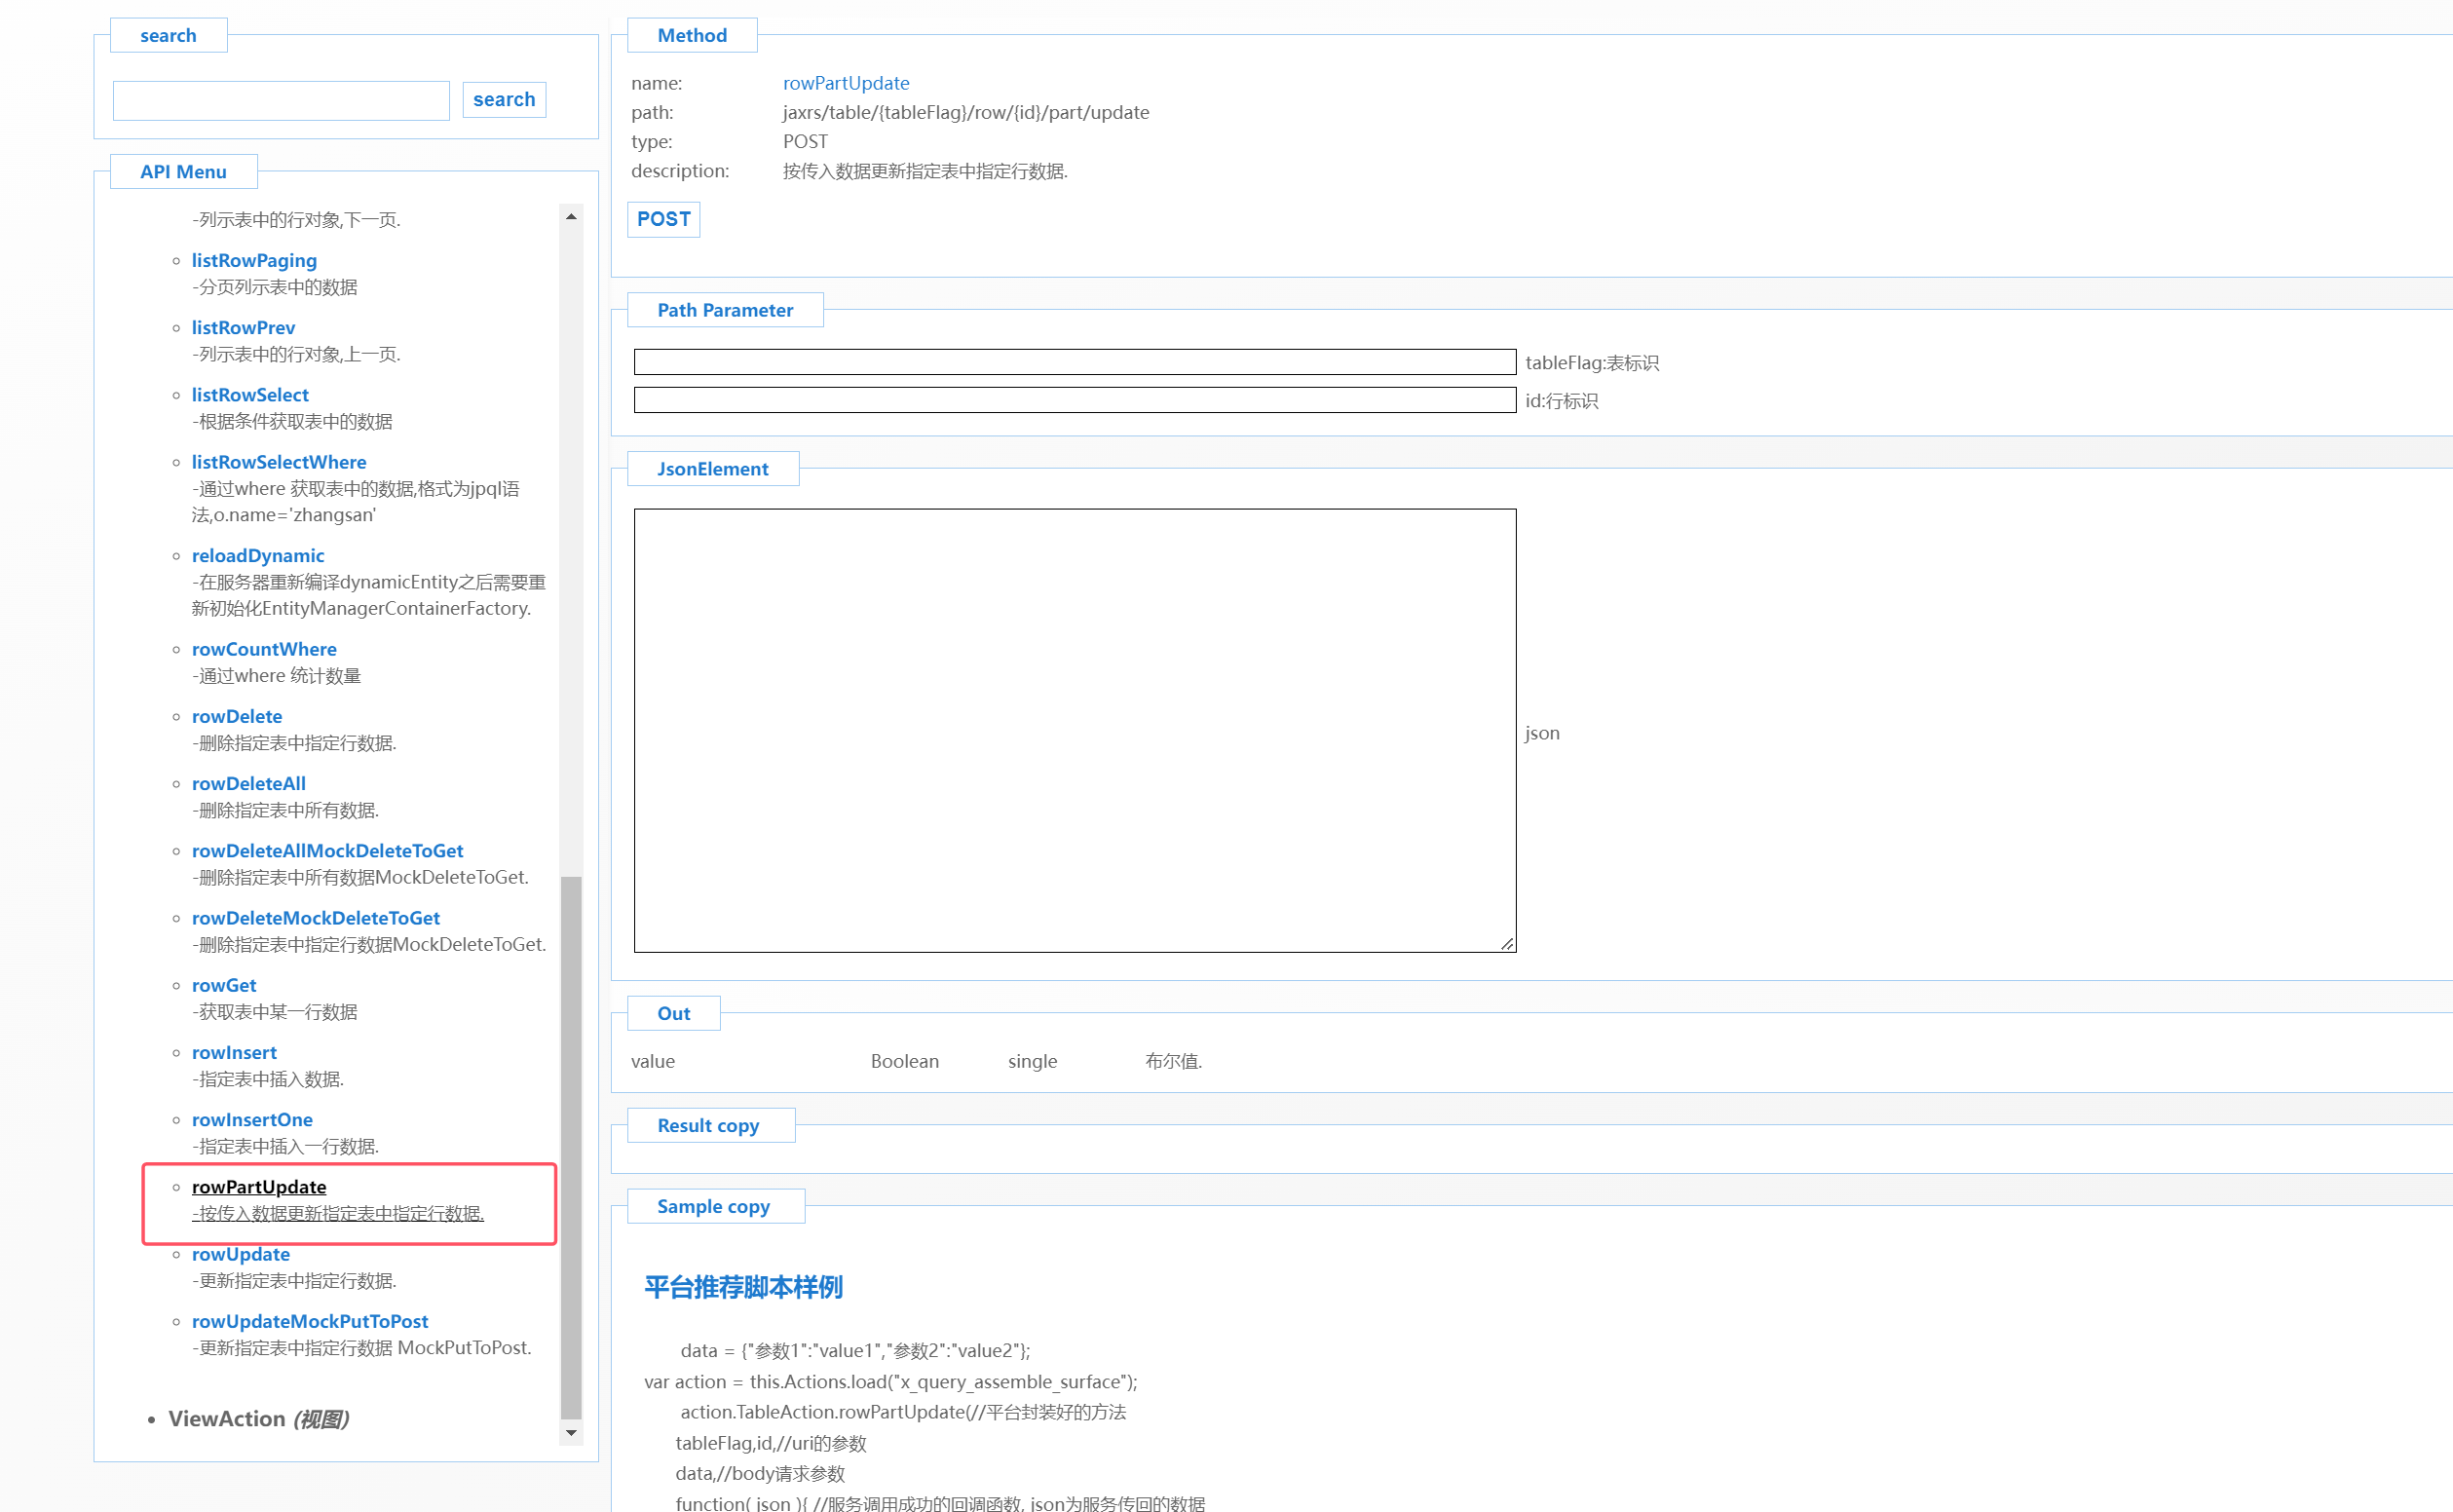Open the listRowPaging API link
2453x1512 pixels.
point(254,260)
